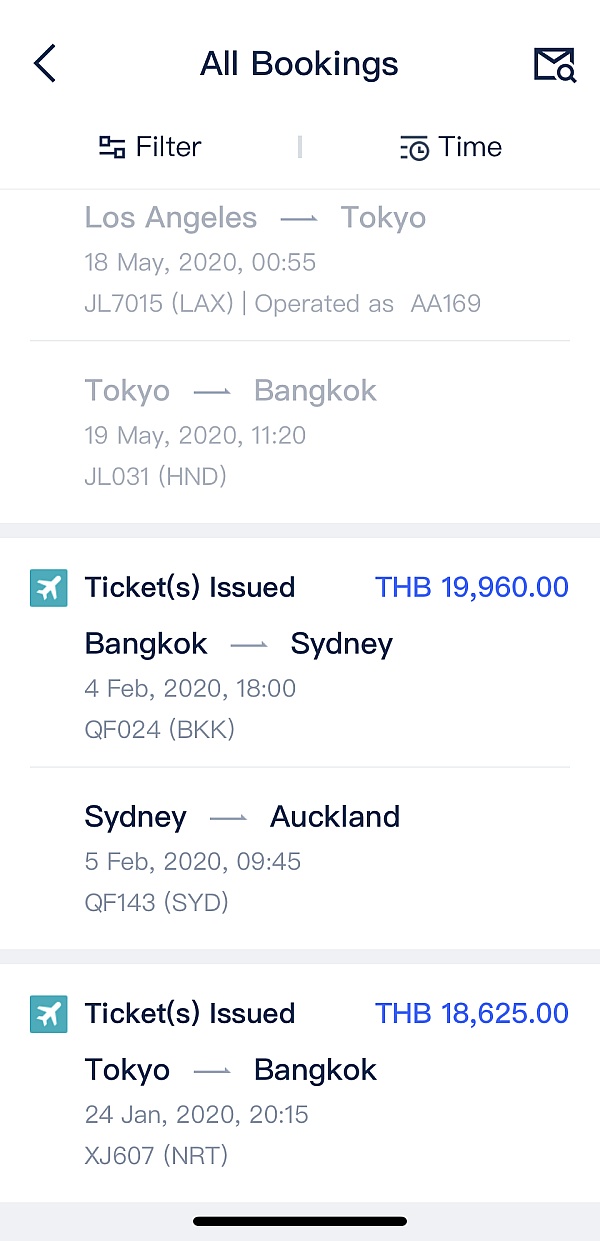Select the Time sorting icon

pyautogui.click(x=414, y=146)
